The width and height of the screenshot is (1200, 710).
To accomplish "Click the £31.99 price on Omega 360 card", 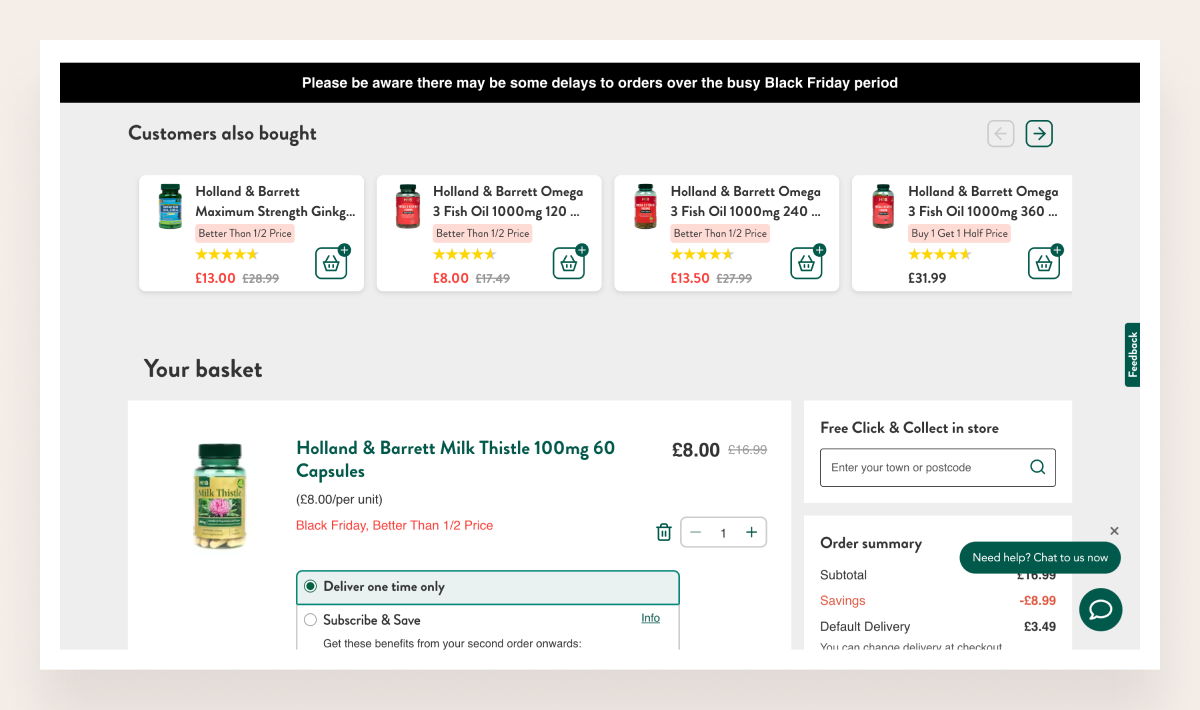I will [x=927, y=278].
